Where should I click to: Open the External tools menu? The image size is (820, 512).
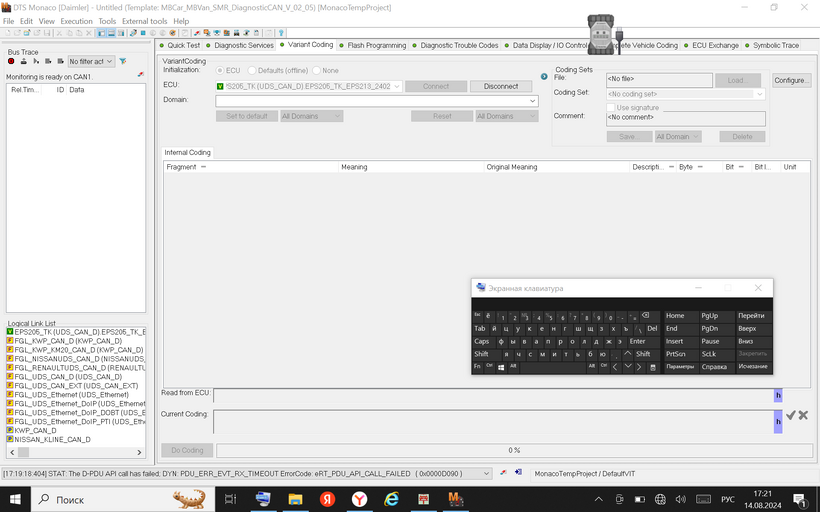click(144, 21)
